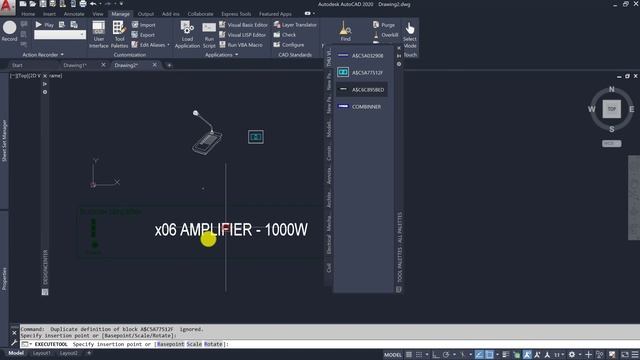Toggle object snap tracking in status bar
640x360 pixels.
[479, 355]
